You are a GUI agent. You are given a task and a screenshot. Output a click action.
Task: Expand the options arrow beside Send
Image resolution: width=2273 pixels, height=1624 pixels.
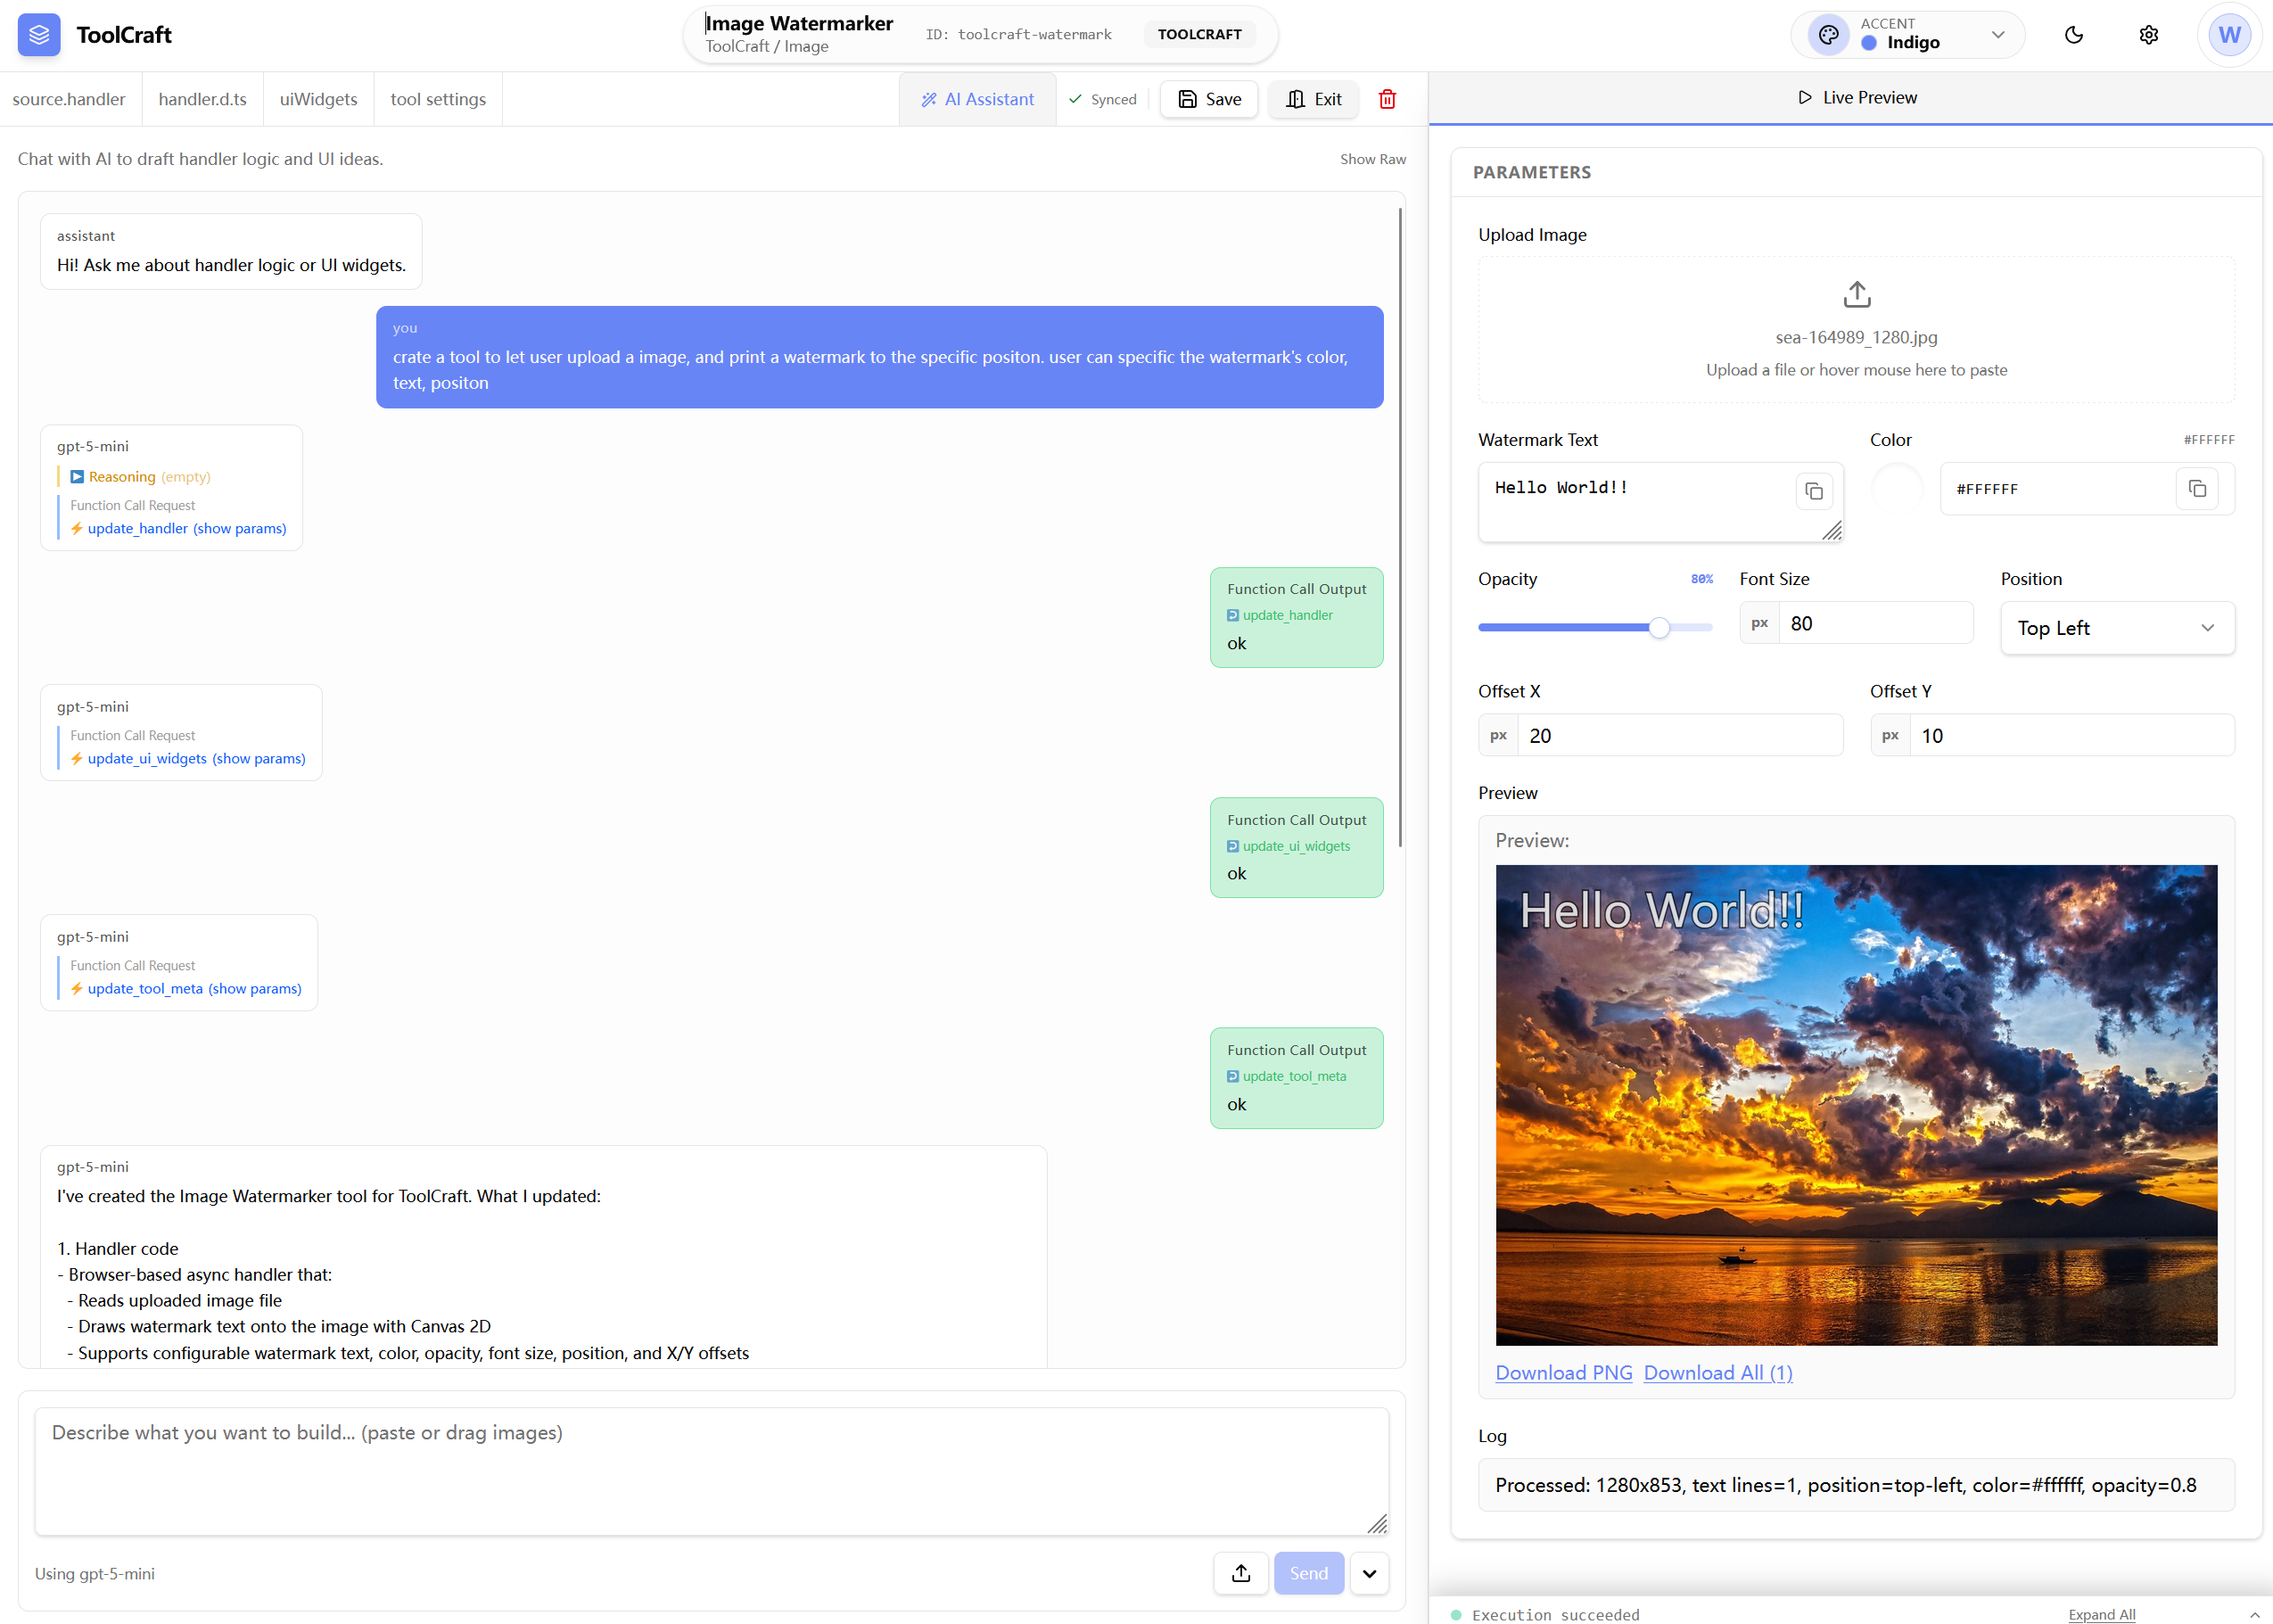pyautogui.click(x=1369, y=1573)
